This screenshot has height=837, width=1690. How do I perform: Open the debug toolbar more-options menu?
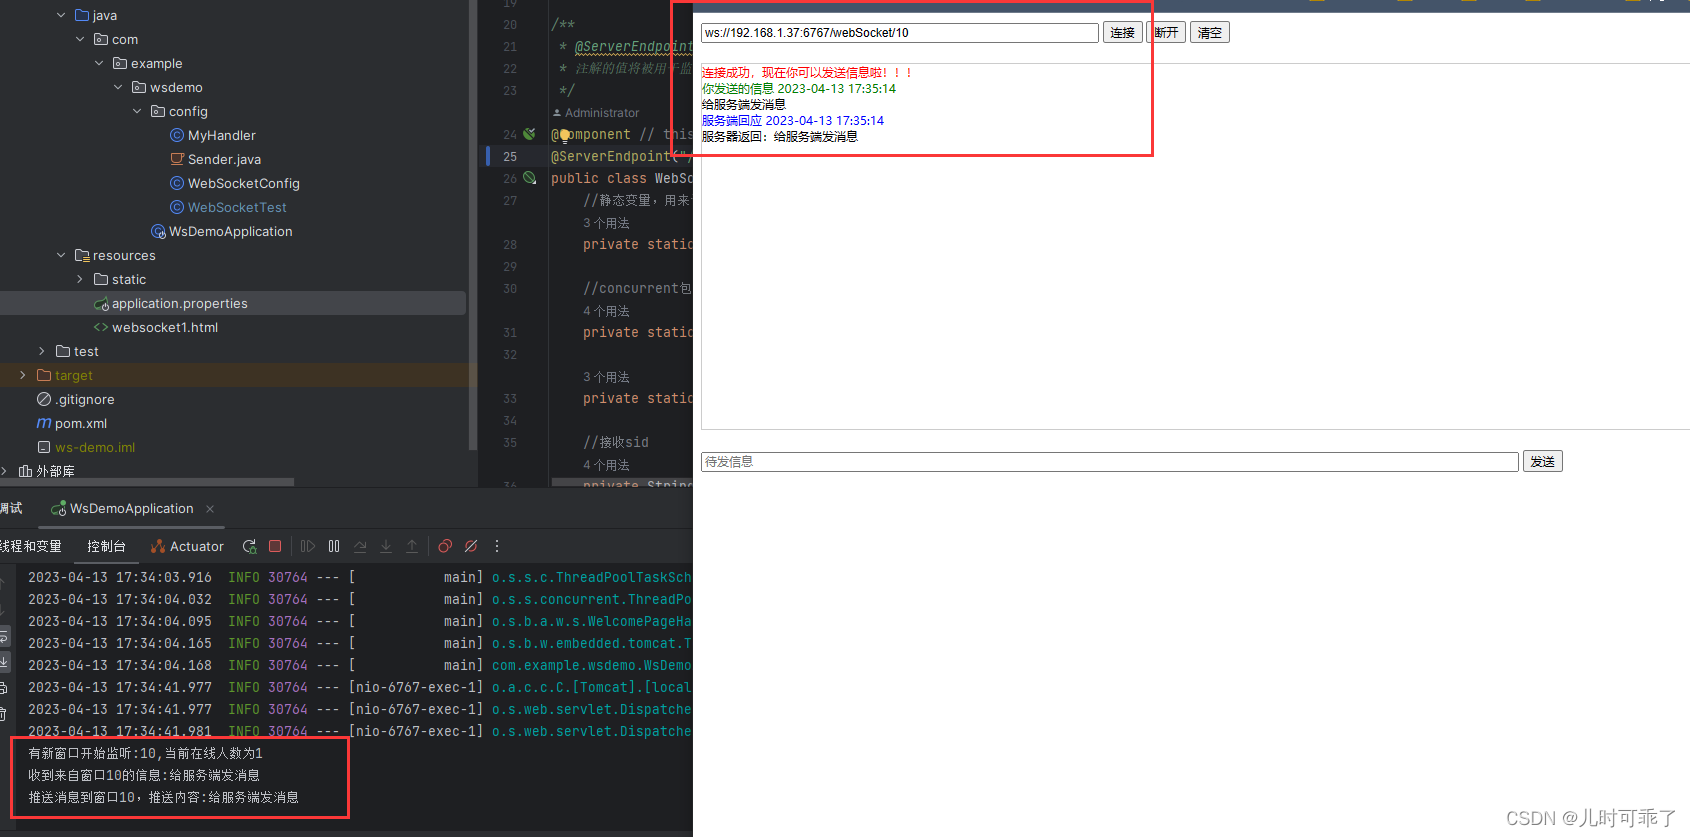[x=497, y=546]
